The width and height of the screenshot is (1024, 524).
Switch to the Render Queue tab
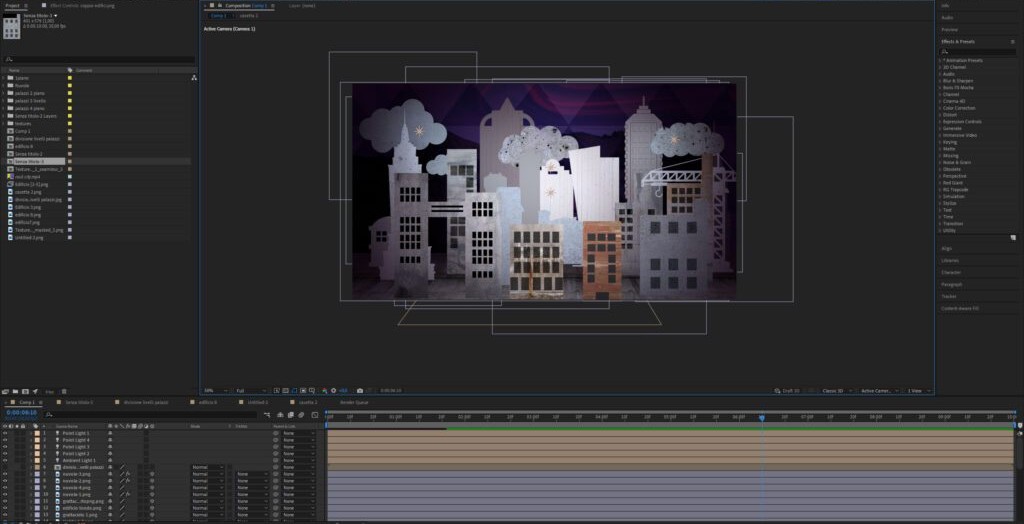point(354,402)
